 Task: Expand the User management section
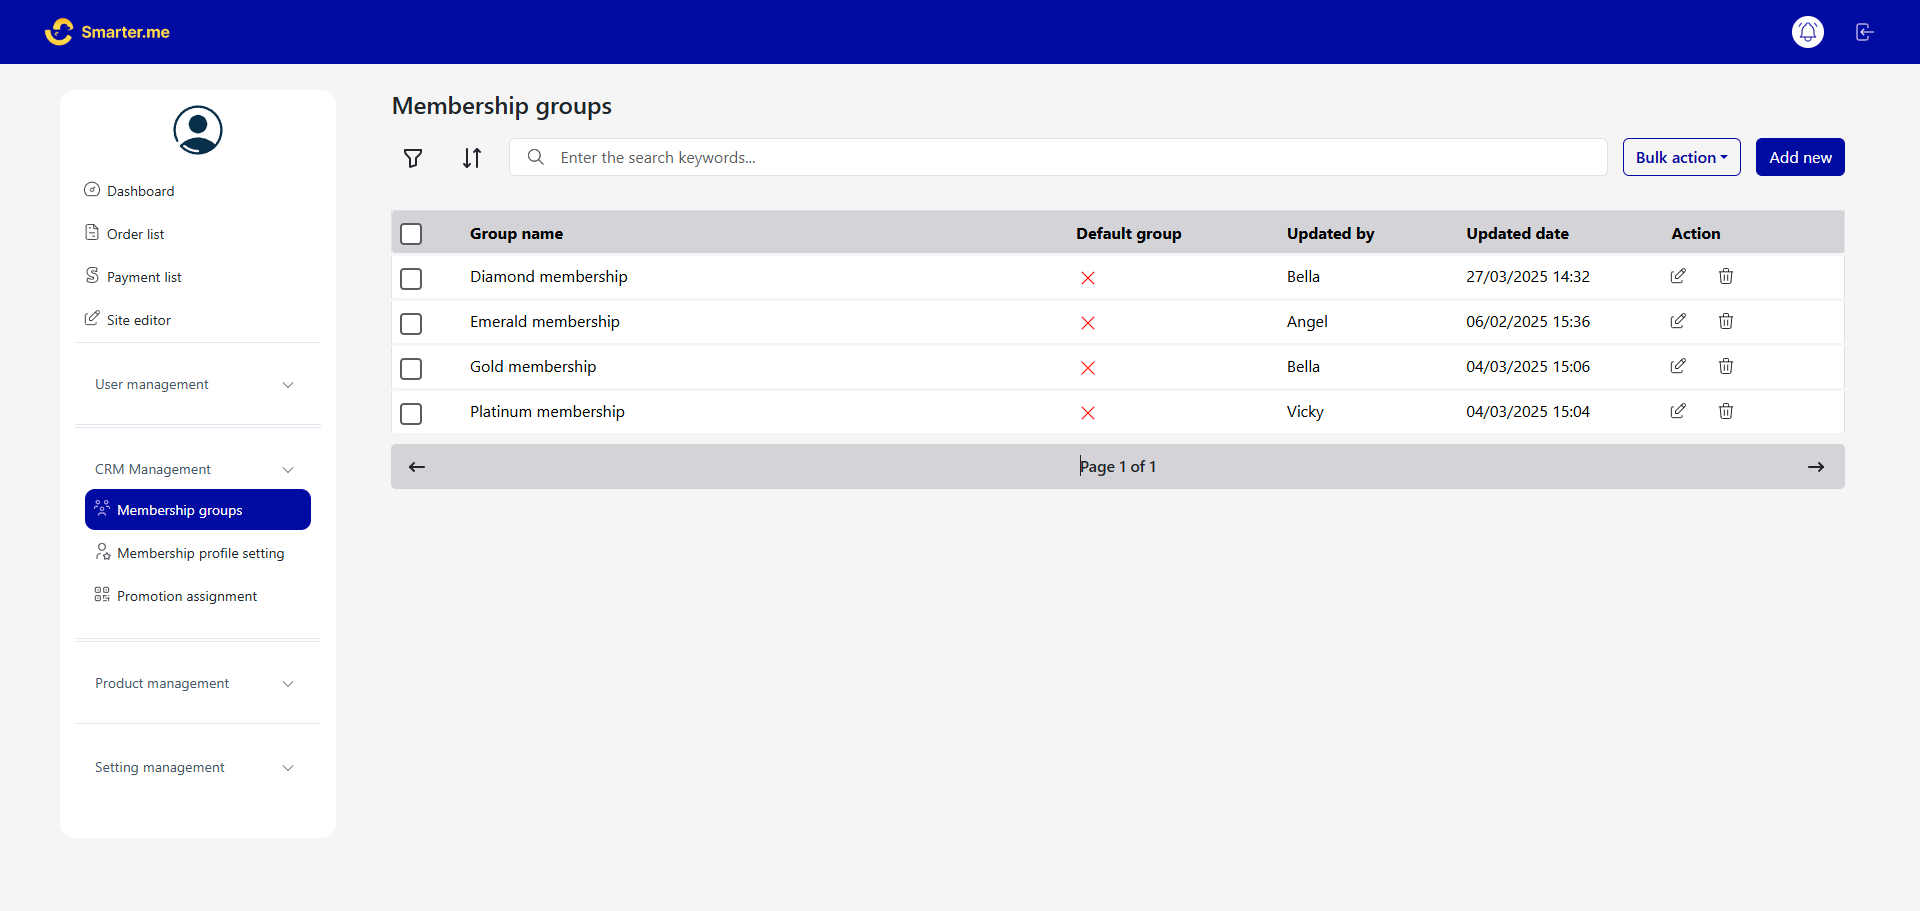click(x=197, y=385)
